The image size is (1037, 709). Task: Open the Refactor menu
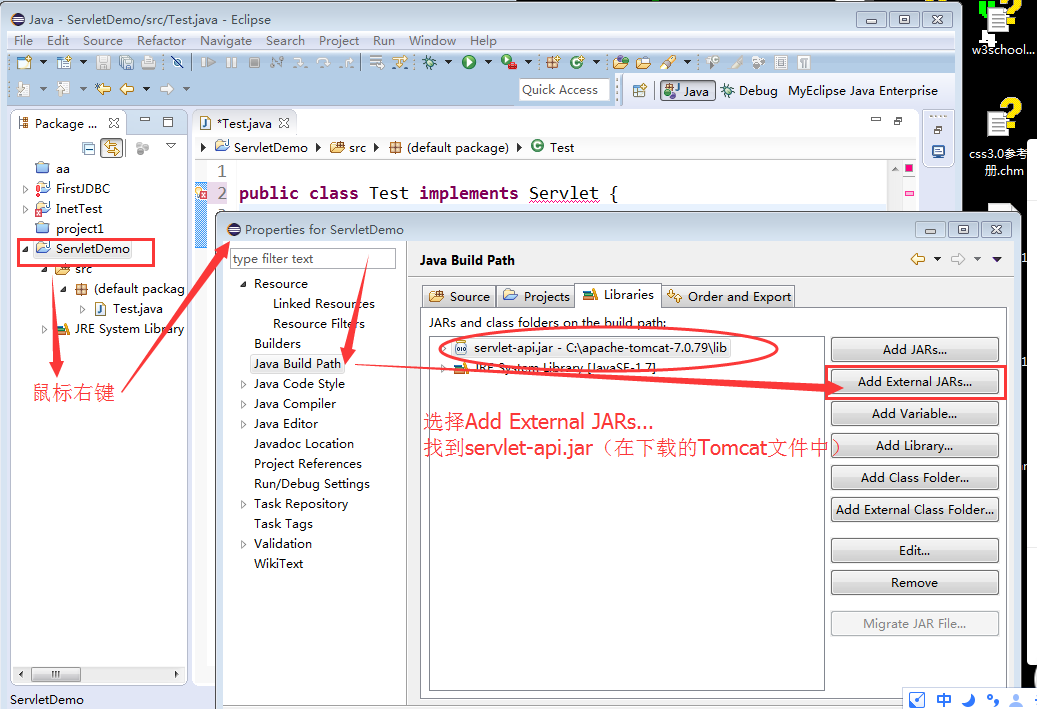coord(161,40)
